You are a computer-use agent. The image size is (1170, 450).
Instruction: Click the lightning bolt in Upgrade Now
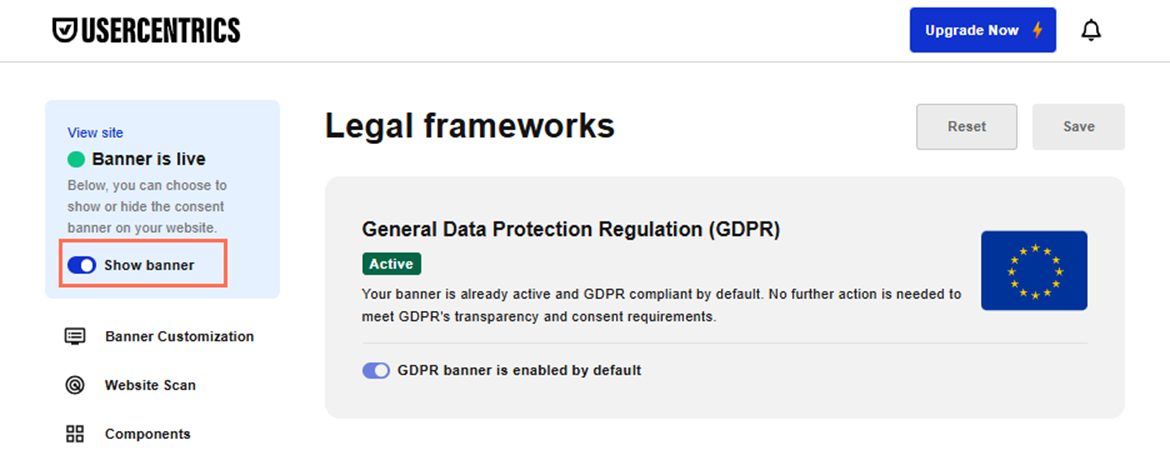[x=1037, y=31]
